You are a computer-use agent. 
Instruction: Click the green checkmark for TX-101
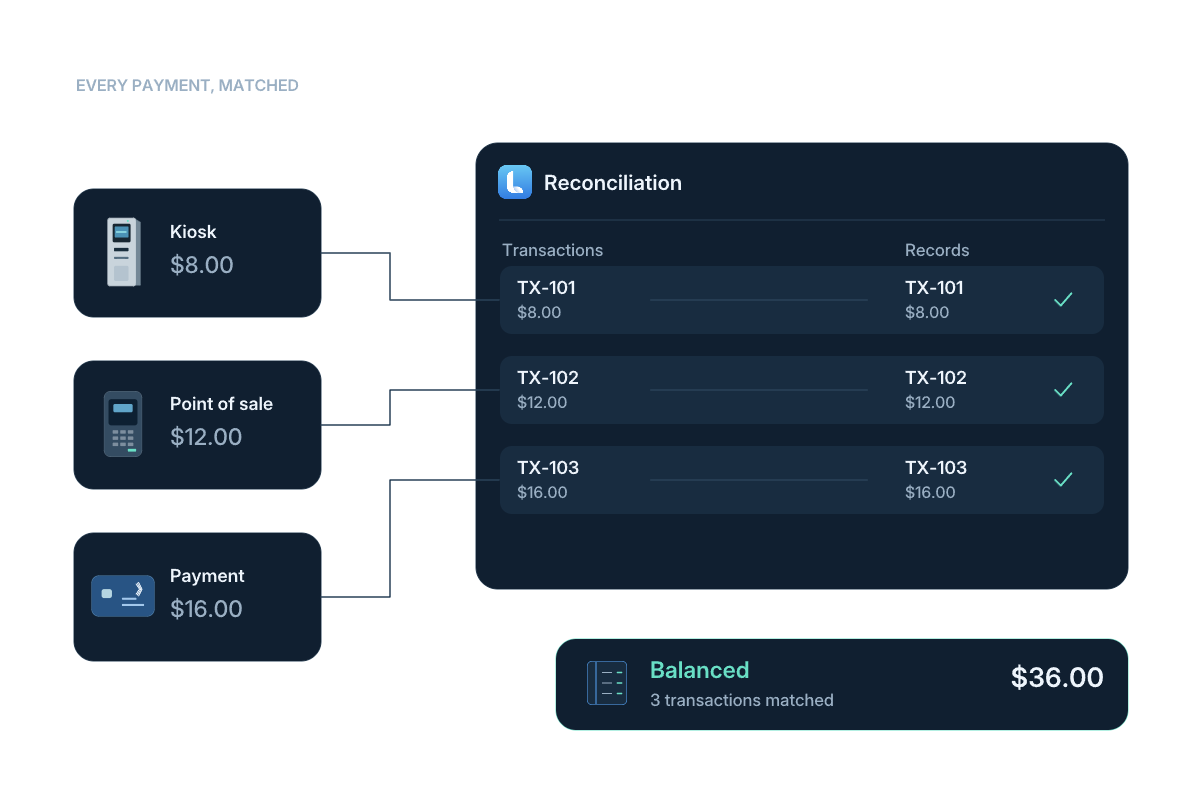click(1063, 299)
